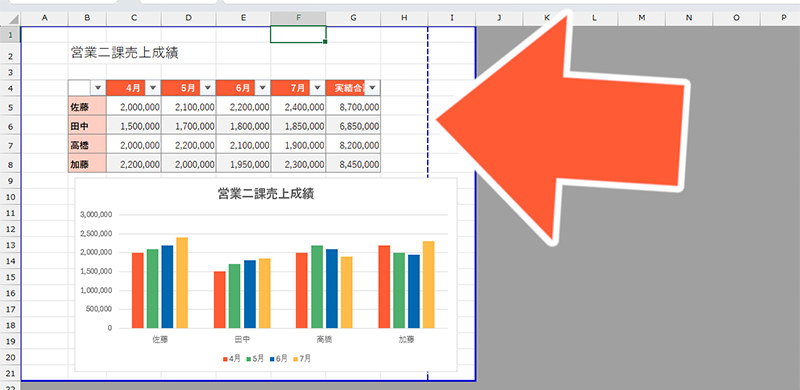The image size is (800, 390).
Task: Select row 21 header
Action: pos(10,373)
